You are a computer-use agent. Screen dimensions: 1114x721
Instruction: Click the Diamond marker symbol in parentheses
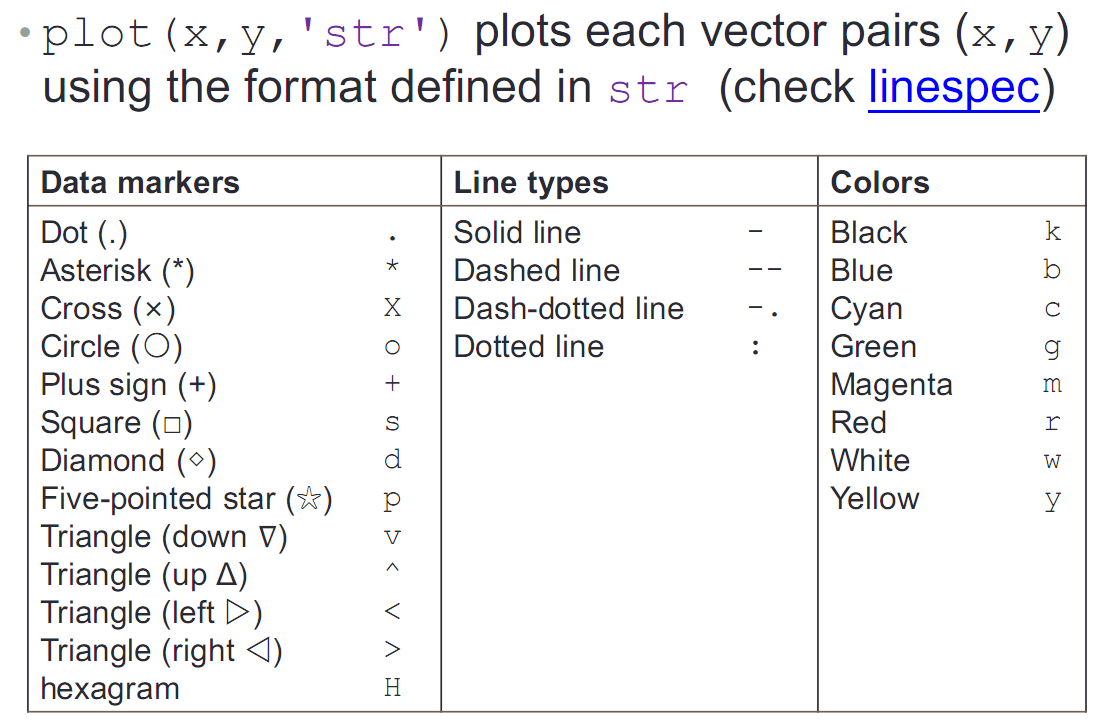tap(197, 461)
